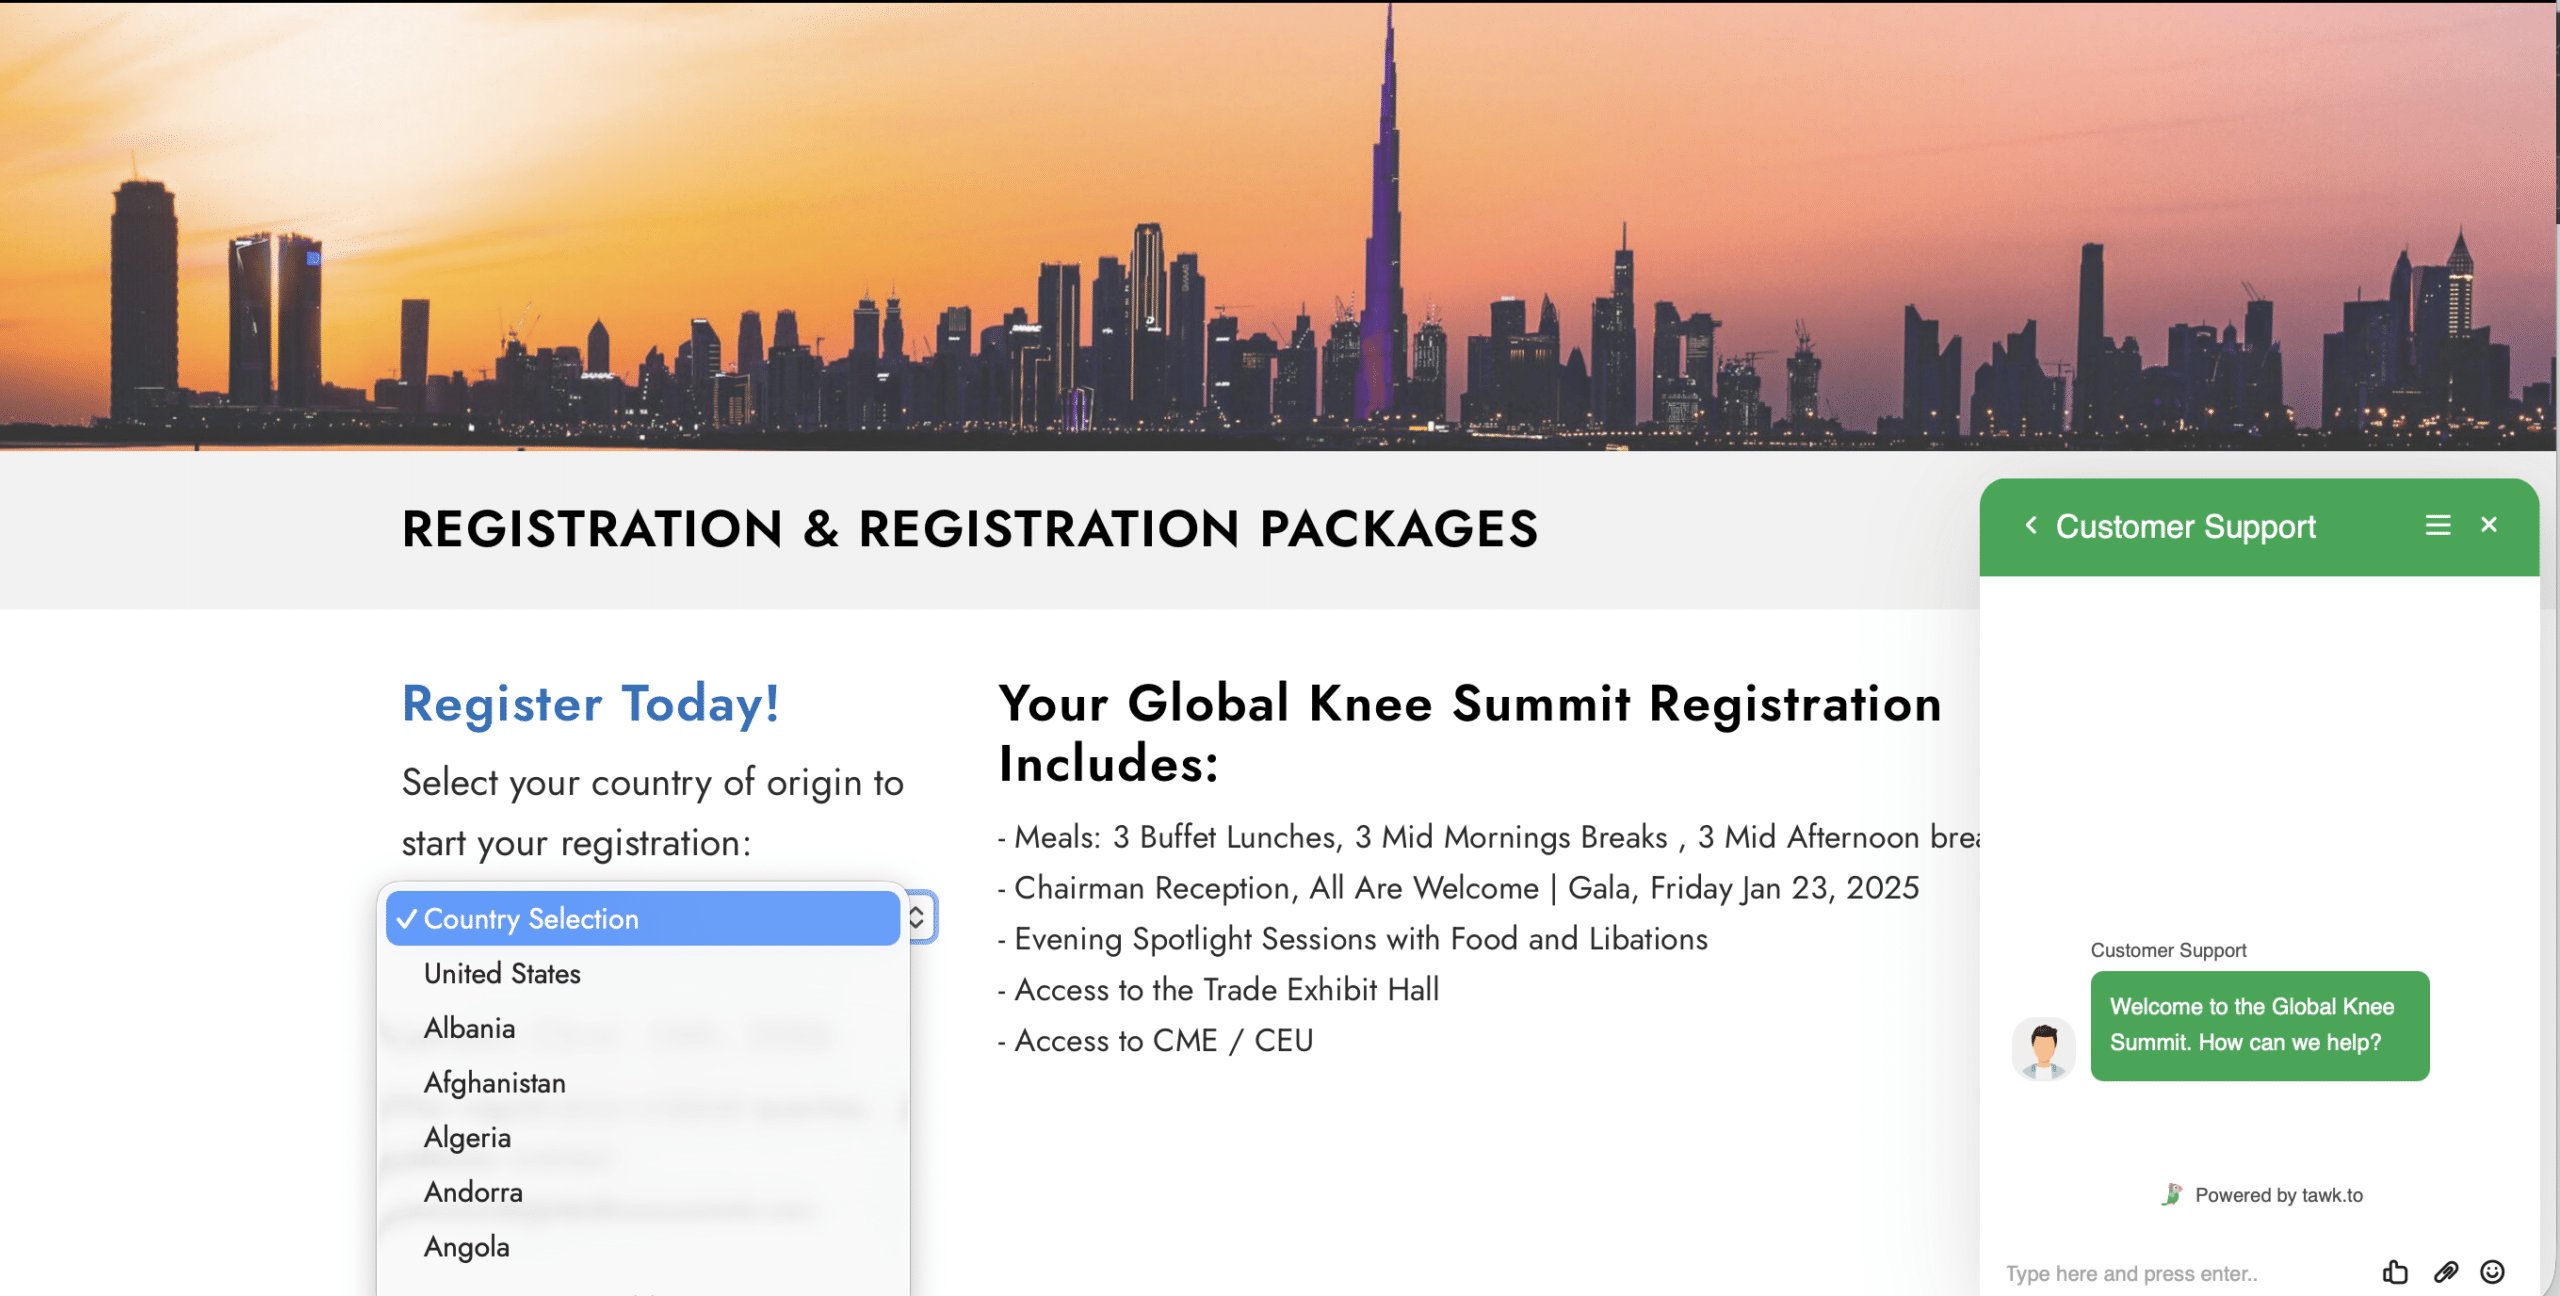Click the thumbs up rating icon

pyautogui.click(x=2394, y=1272)
